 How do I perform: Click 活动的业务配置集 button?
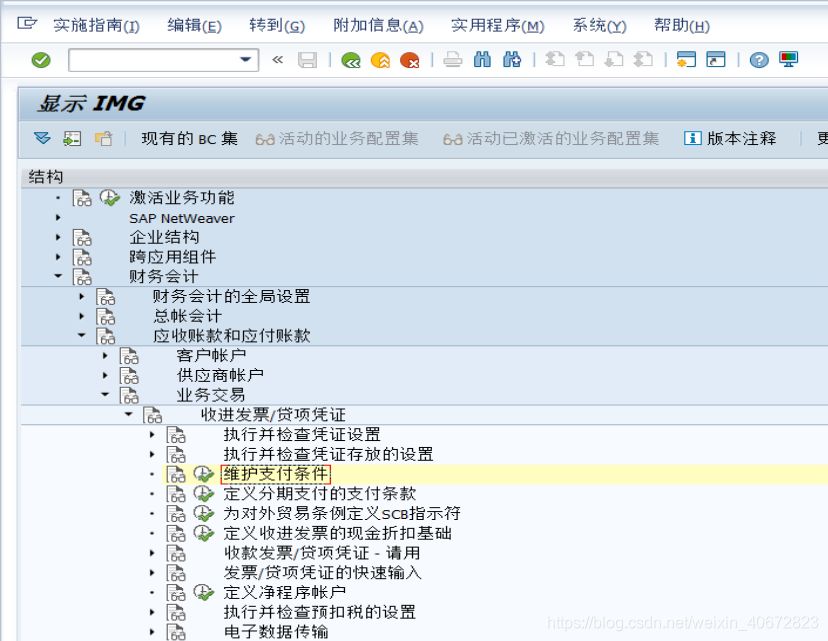pyautogui.click(x=336, y=138)
